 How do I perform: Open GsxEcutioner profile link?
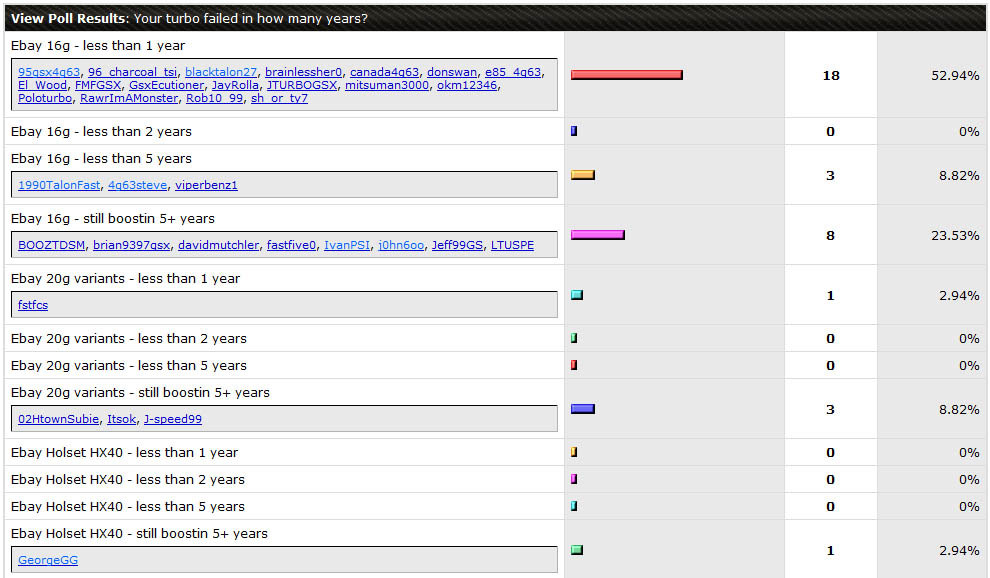[x=167, y=85]
